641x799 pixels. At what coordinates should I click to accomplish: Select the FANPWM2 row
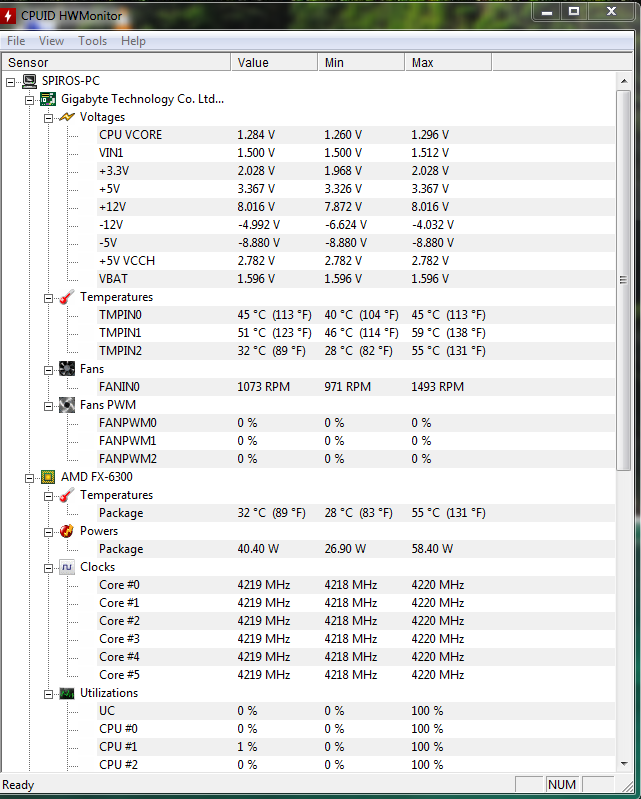356,459
